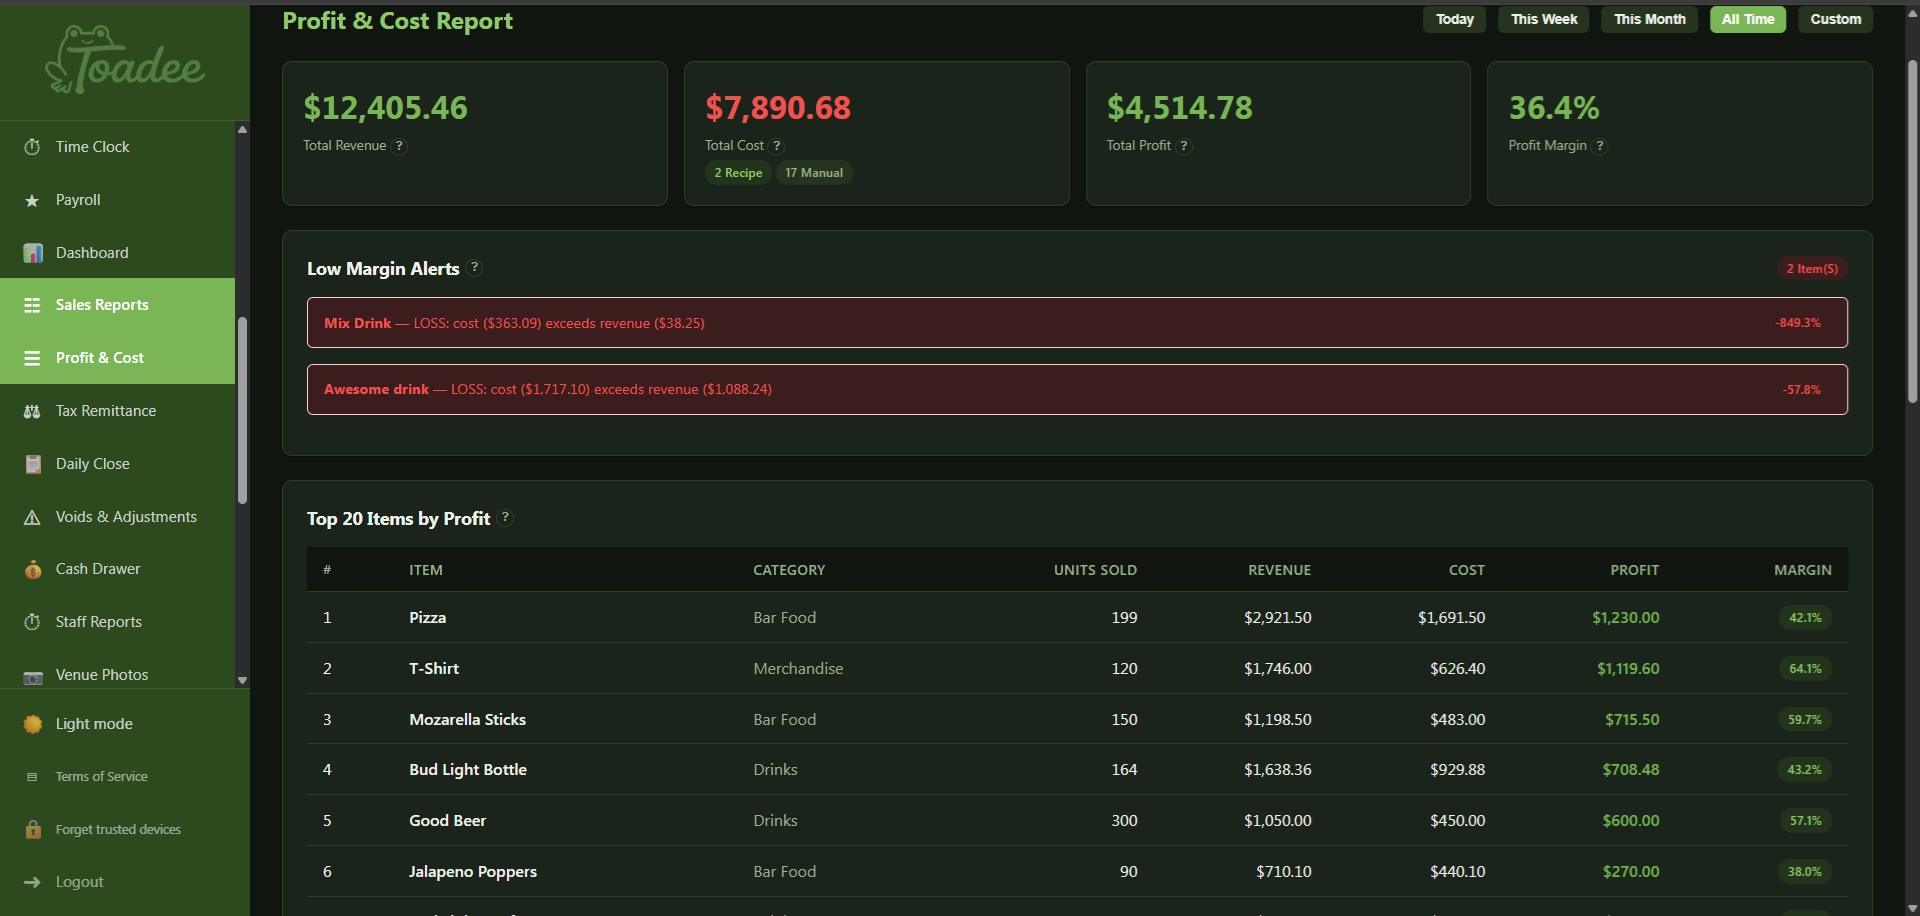The height and width of the screenshot is (916, 1920).
Task: Click the 17 Manual badge
Action: pyautogui.click(x=814, y=173)
